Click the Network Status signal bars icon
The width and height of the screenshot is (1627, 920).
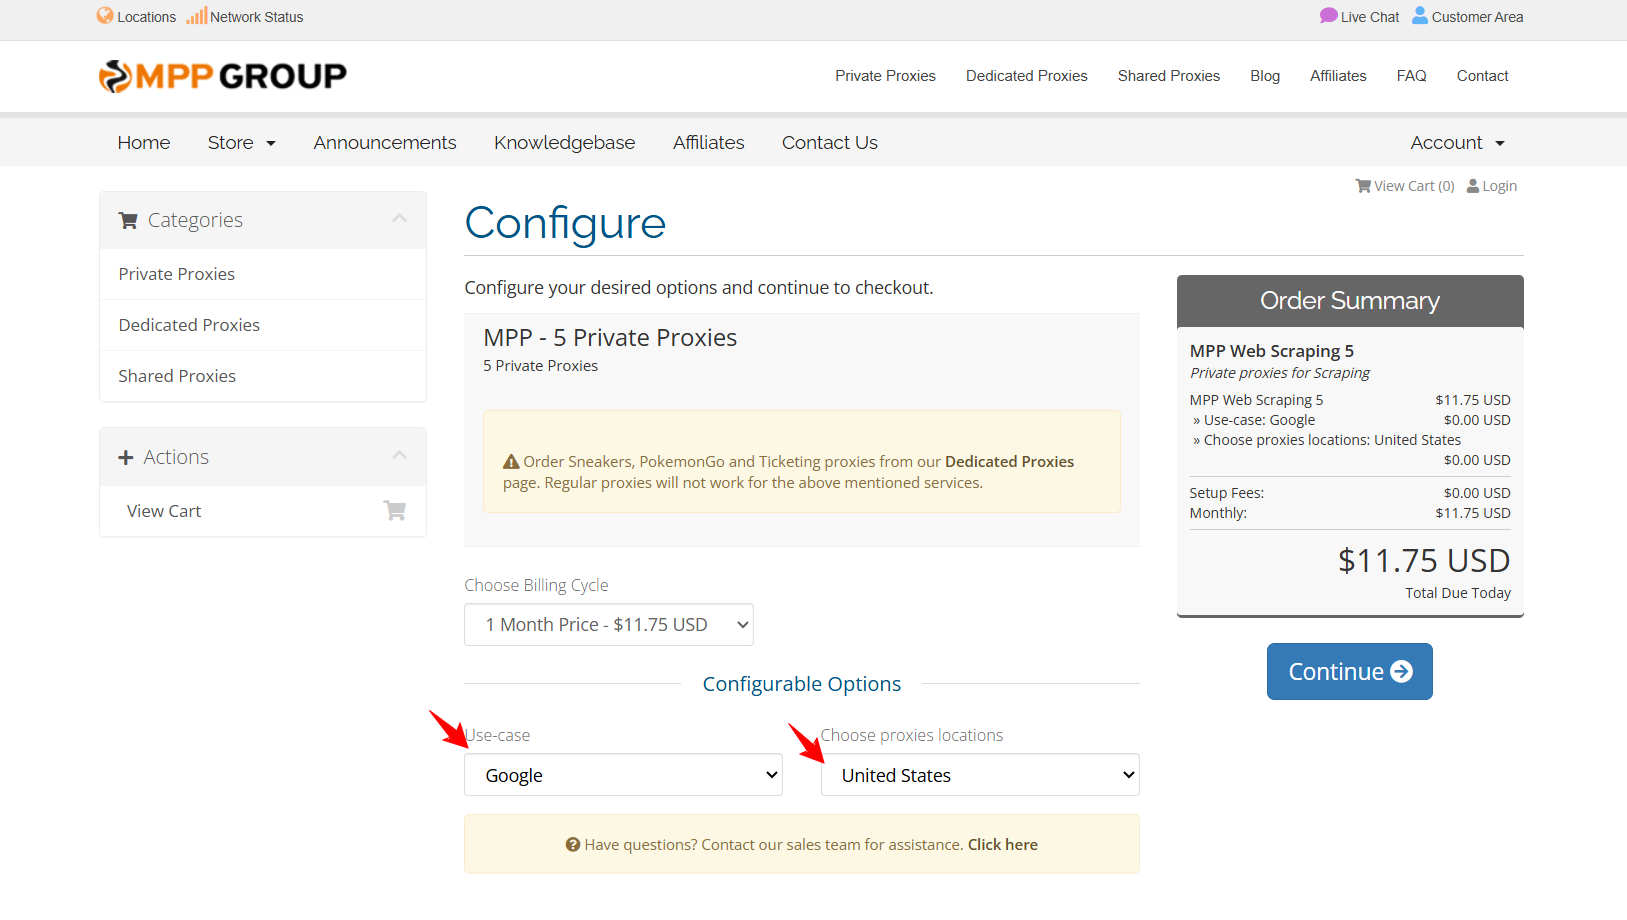197,16
